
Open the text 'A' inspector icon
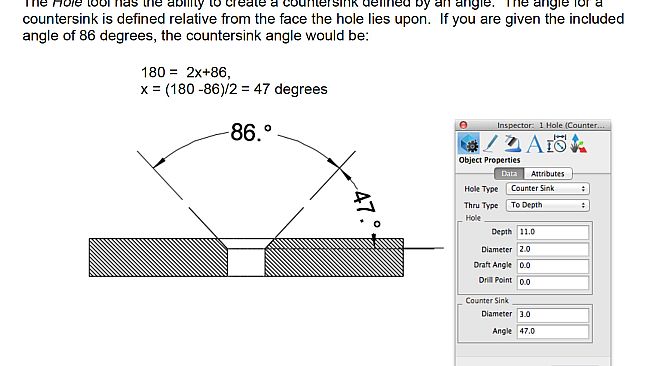[x=534, y=144]
